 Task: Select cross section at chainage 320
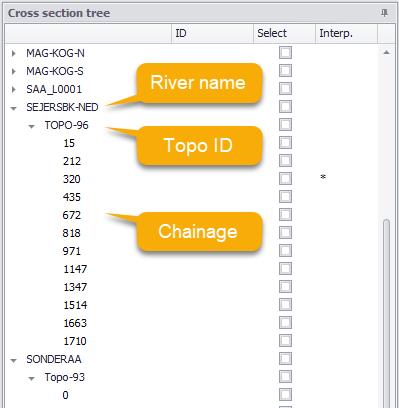pos(72,179)
